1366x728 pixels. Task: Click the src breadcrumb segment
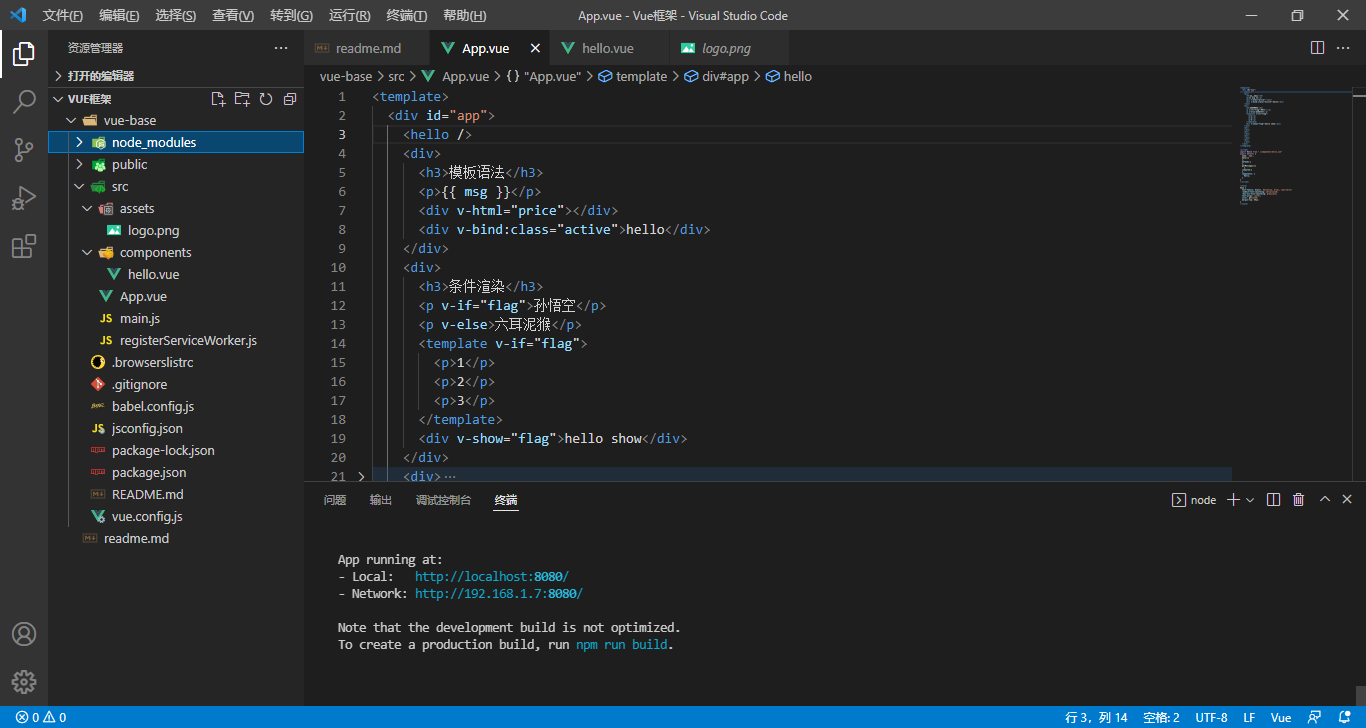tap(396, 76)
